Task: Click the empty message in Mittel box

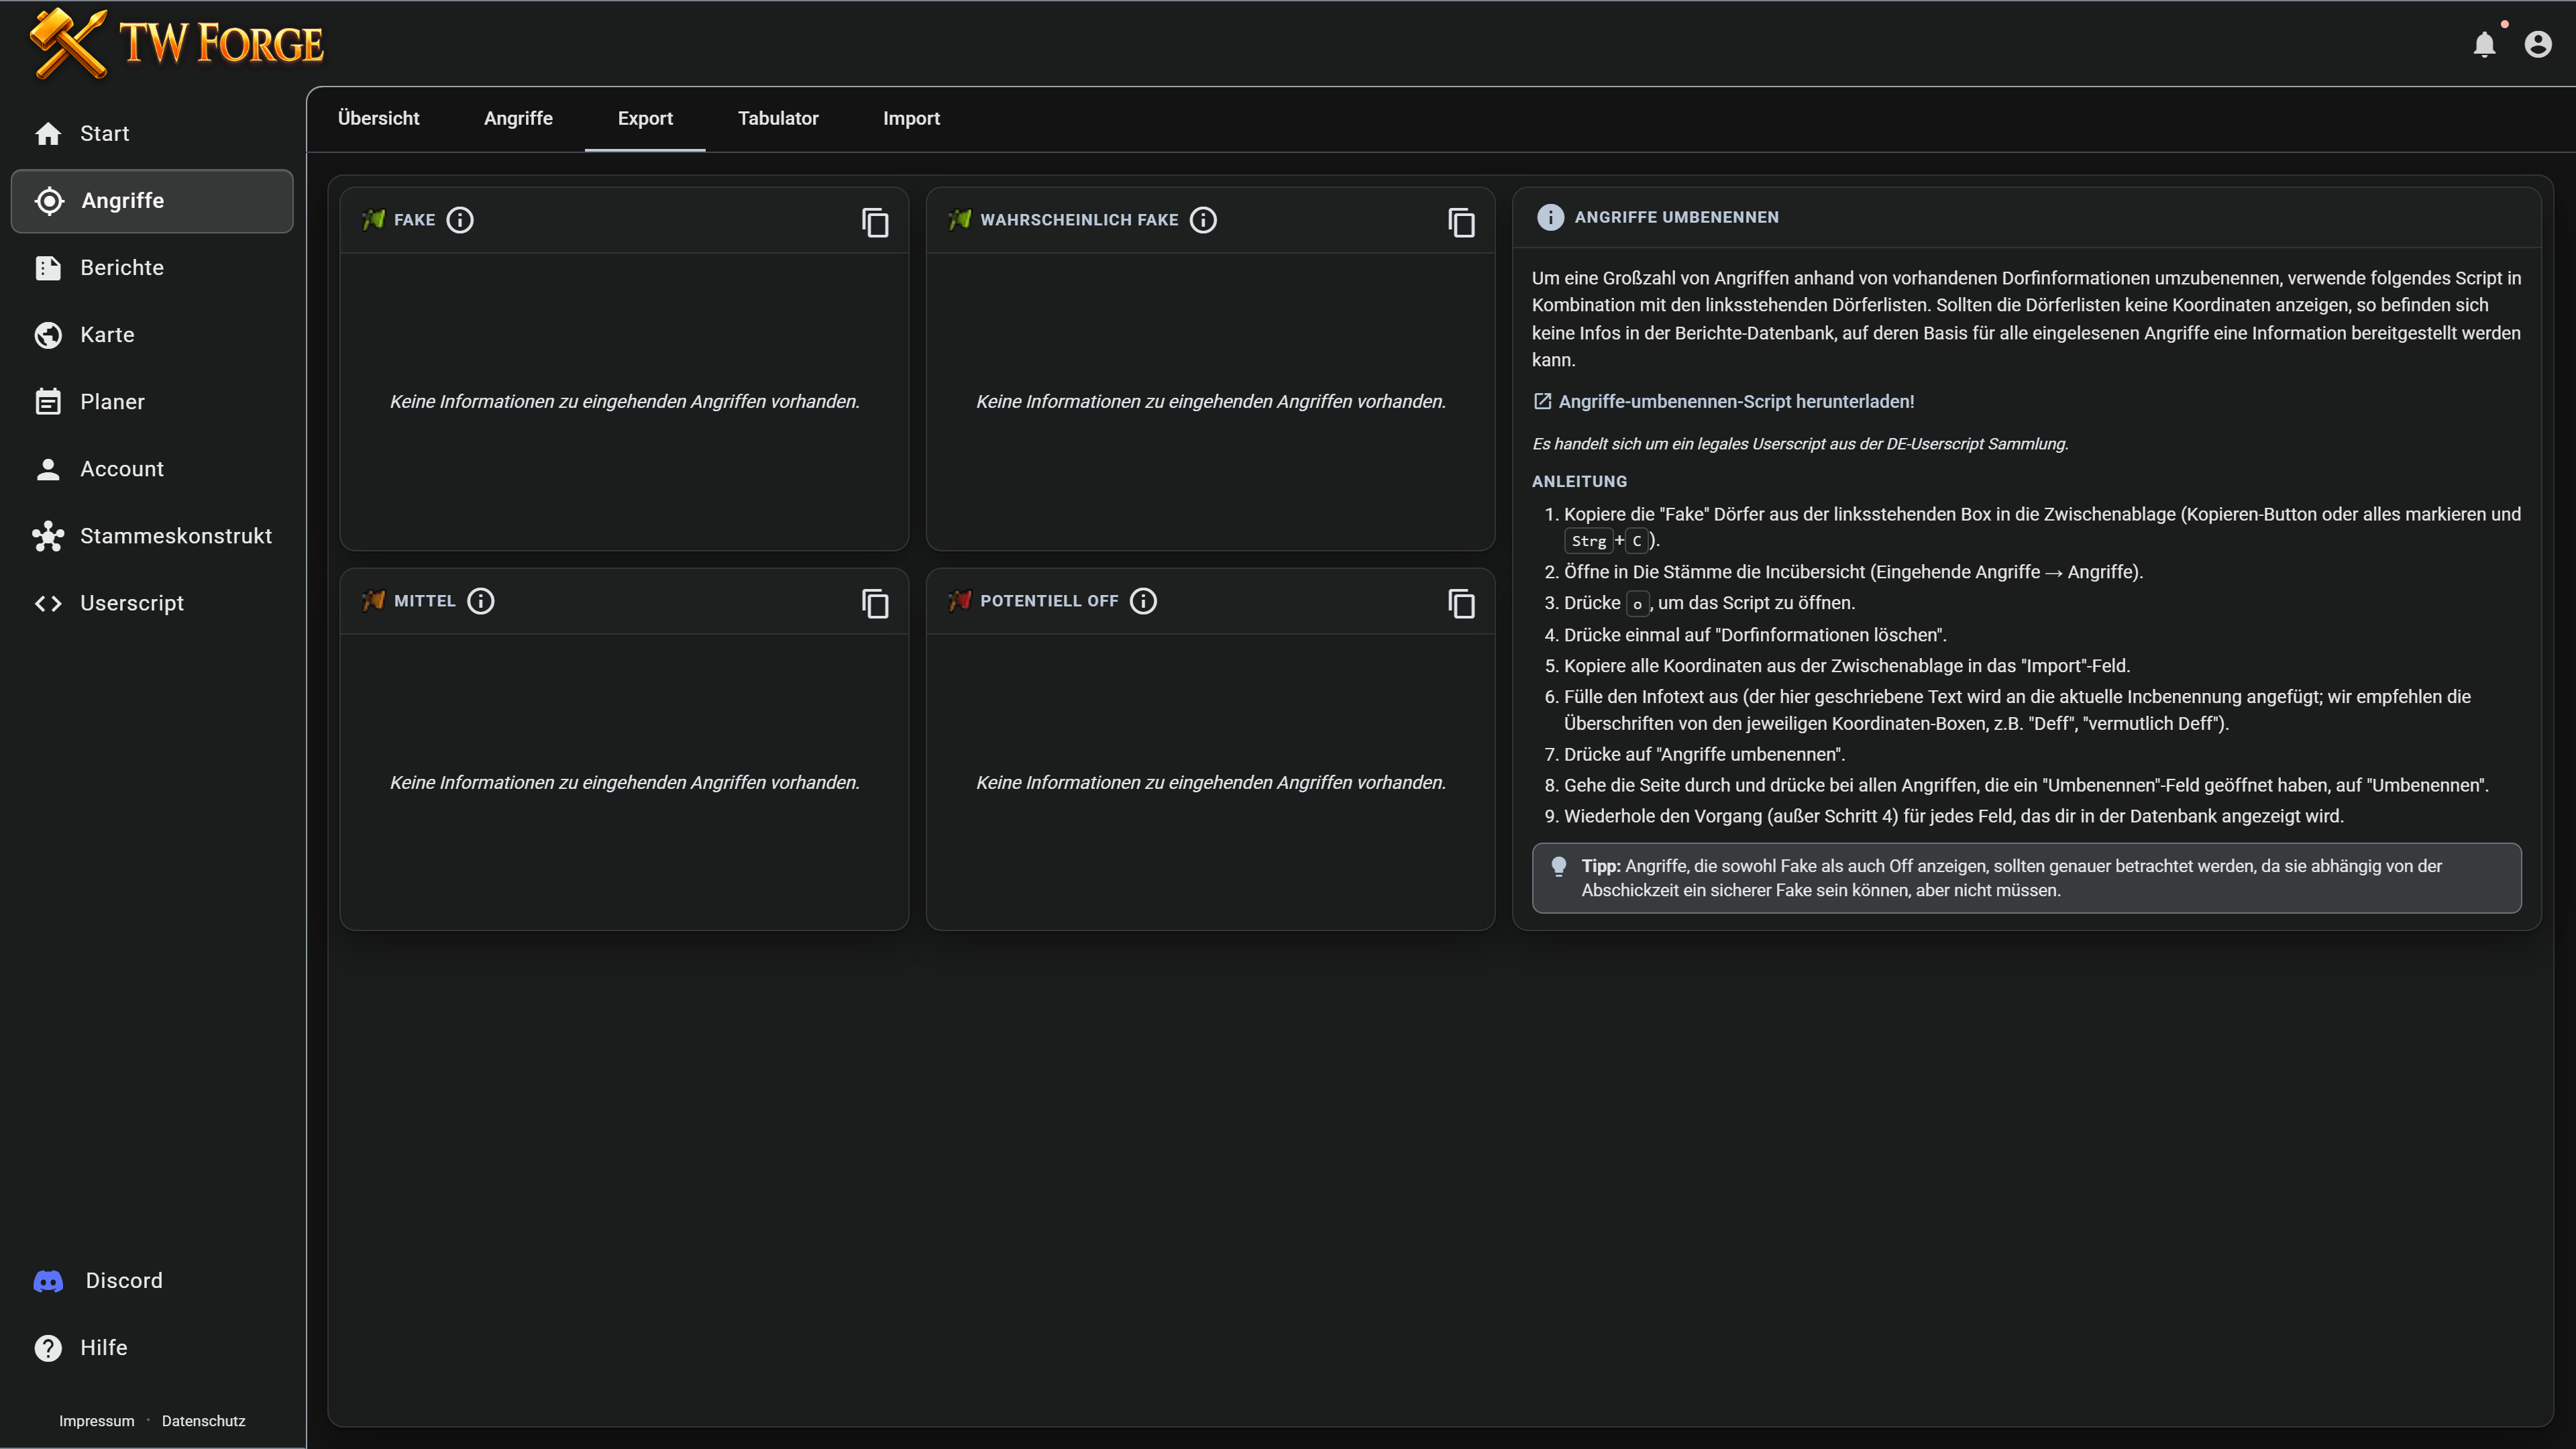Action: coord(624,782)
